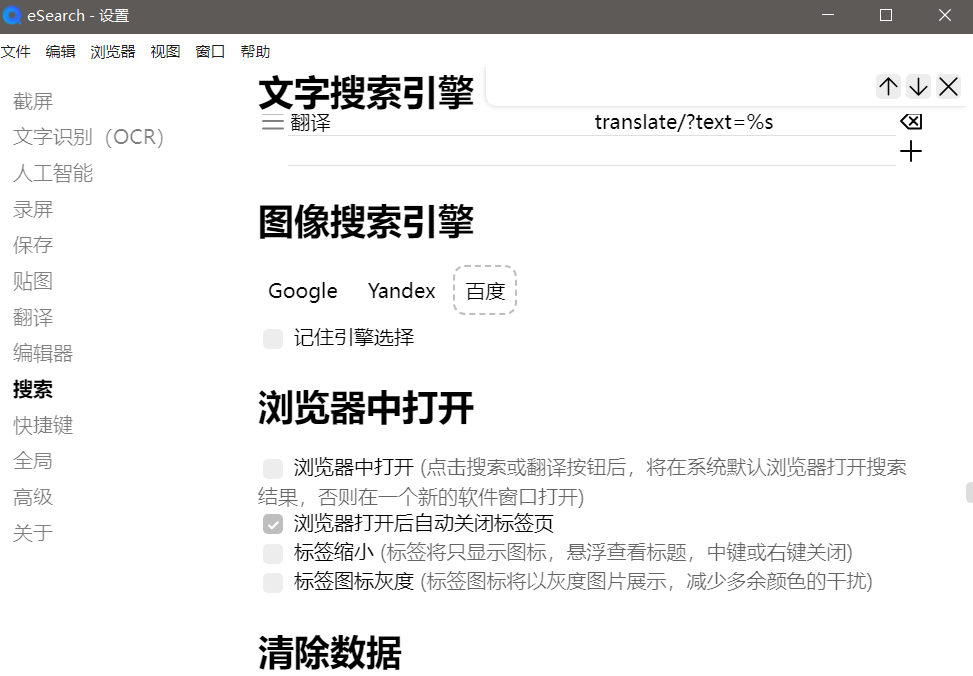Viewport: 973px width, 676px height.
Task: Enable the 标签图标灰度 option
Action: (273, 583)
